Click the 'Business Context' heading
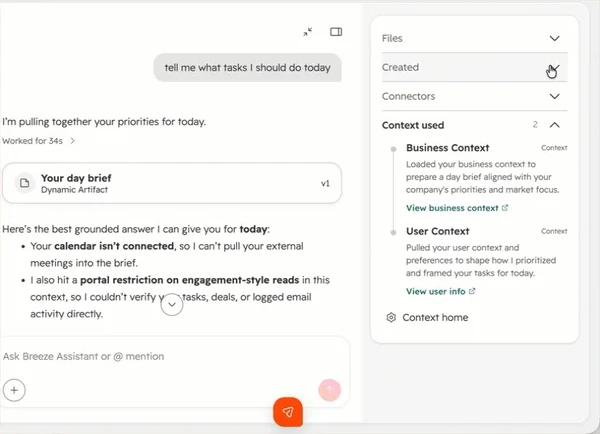Viewport: 600px width, 434px height. pyautogui.click(x=447, y=148)
